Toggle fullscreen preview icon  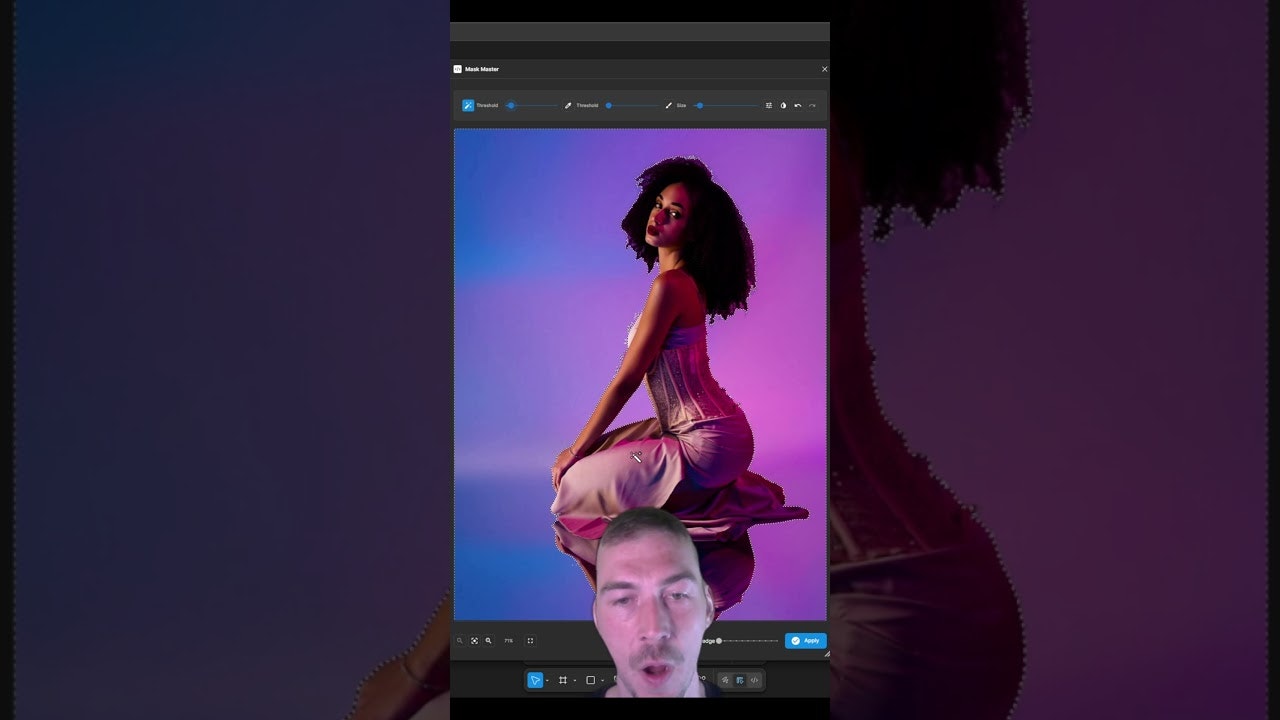tap(530, 640)
